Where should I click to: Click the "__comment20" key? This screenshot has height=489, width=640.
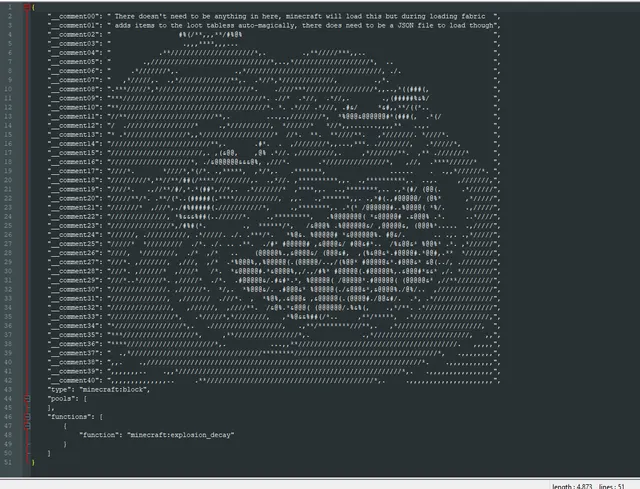tap(73, 198)
